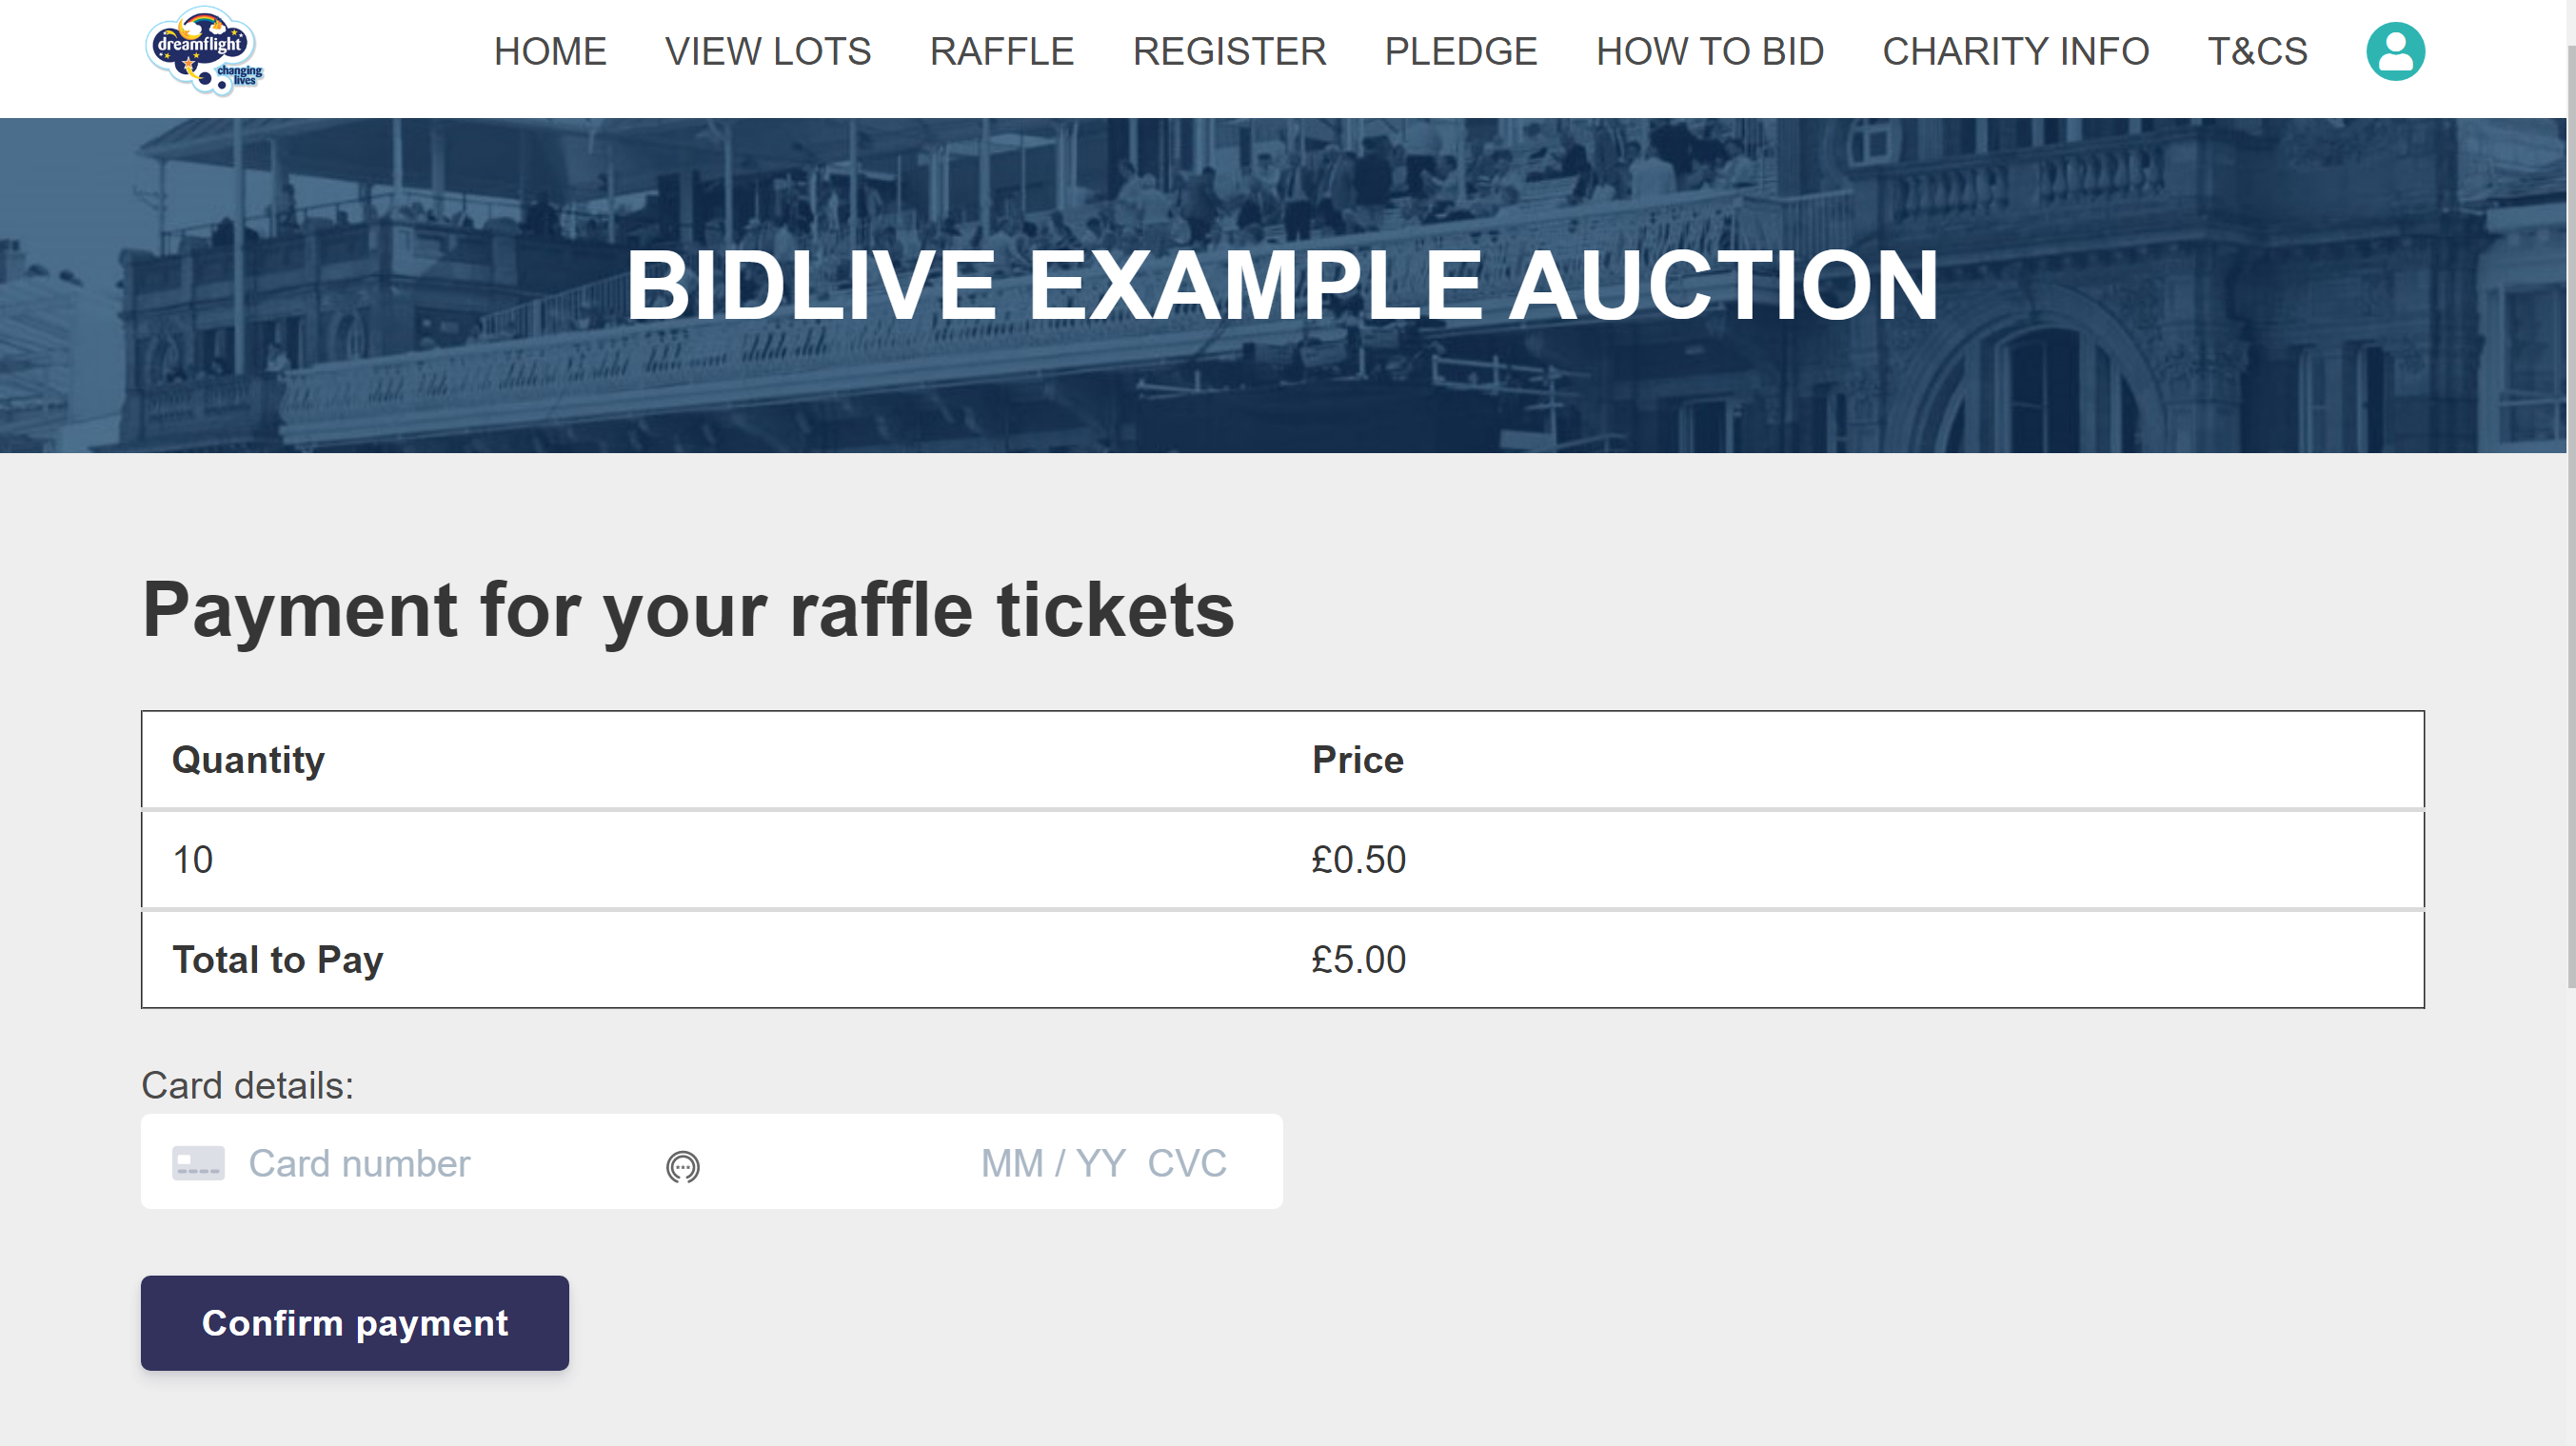
Task: Click the Dreamflight logo
Action: [205, 51]
